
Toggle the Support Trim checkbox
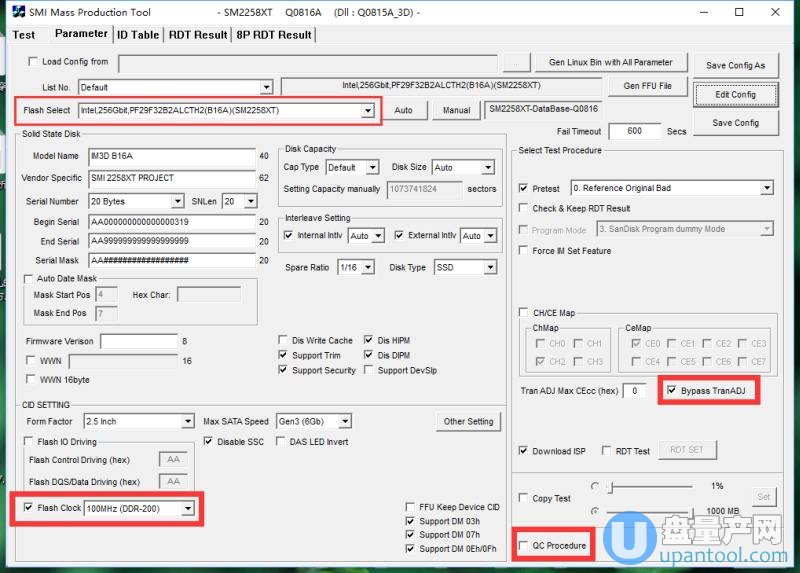(284, 355)
